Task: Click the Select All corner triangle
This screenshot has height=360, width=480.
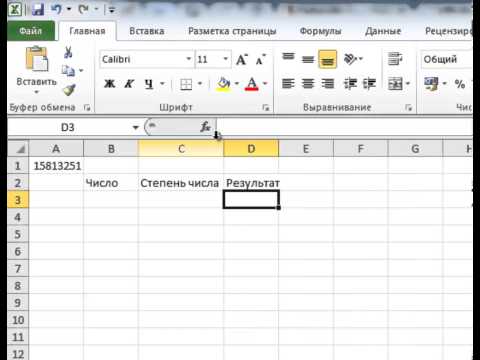Action: [19, 149]
